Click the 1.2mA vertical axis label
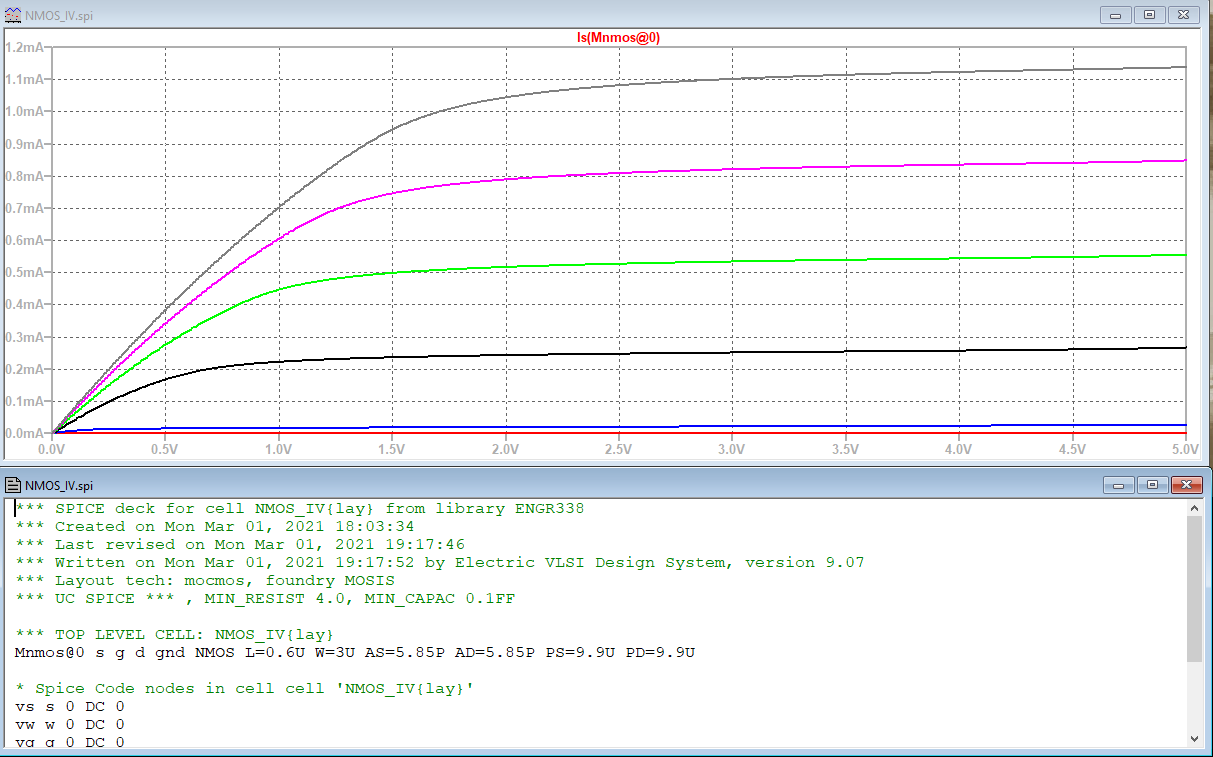 point(24,47)
